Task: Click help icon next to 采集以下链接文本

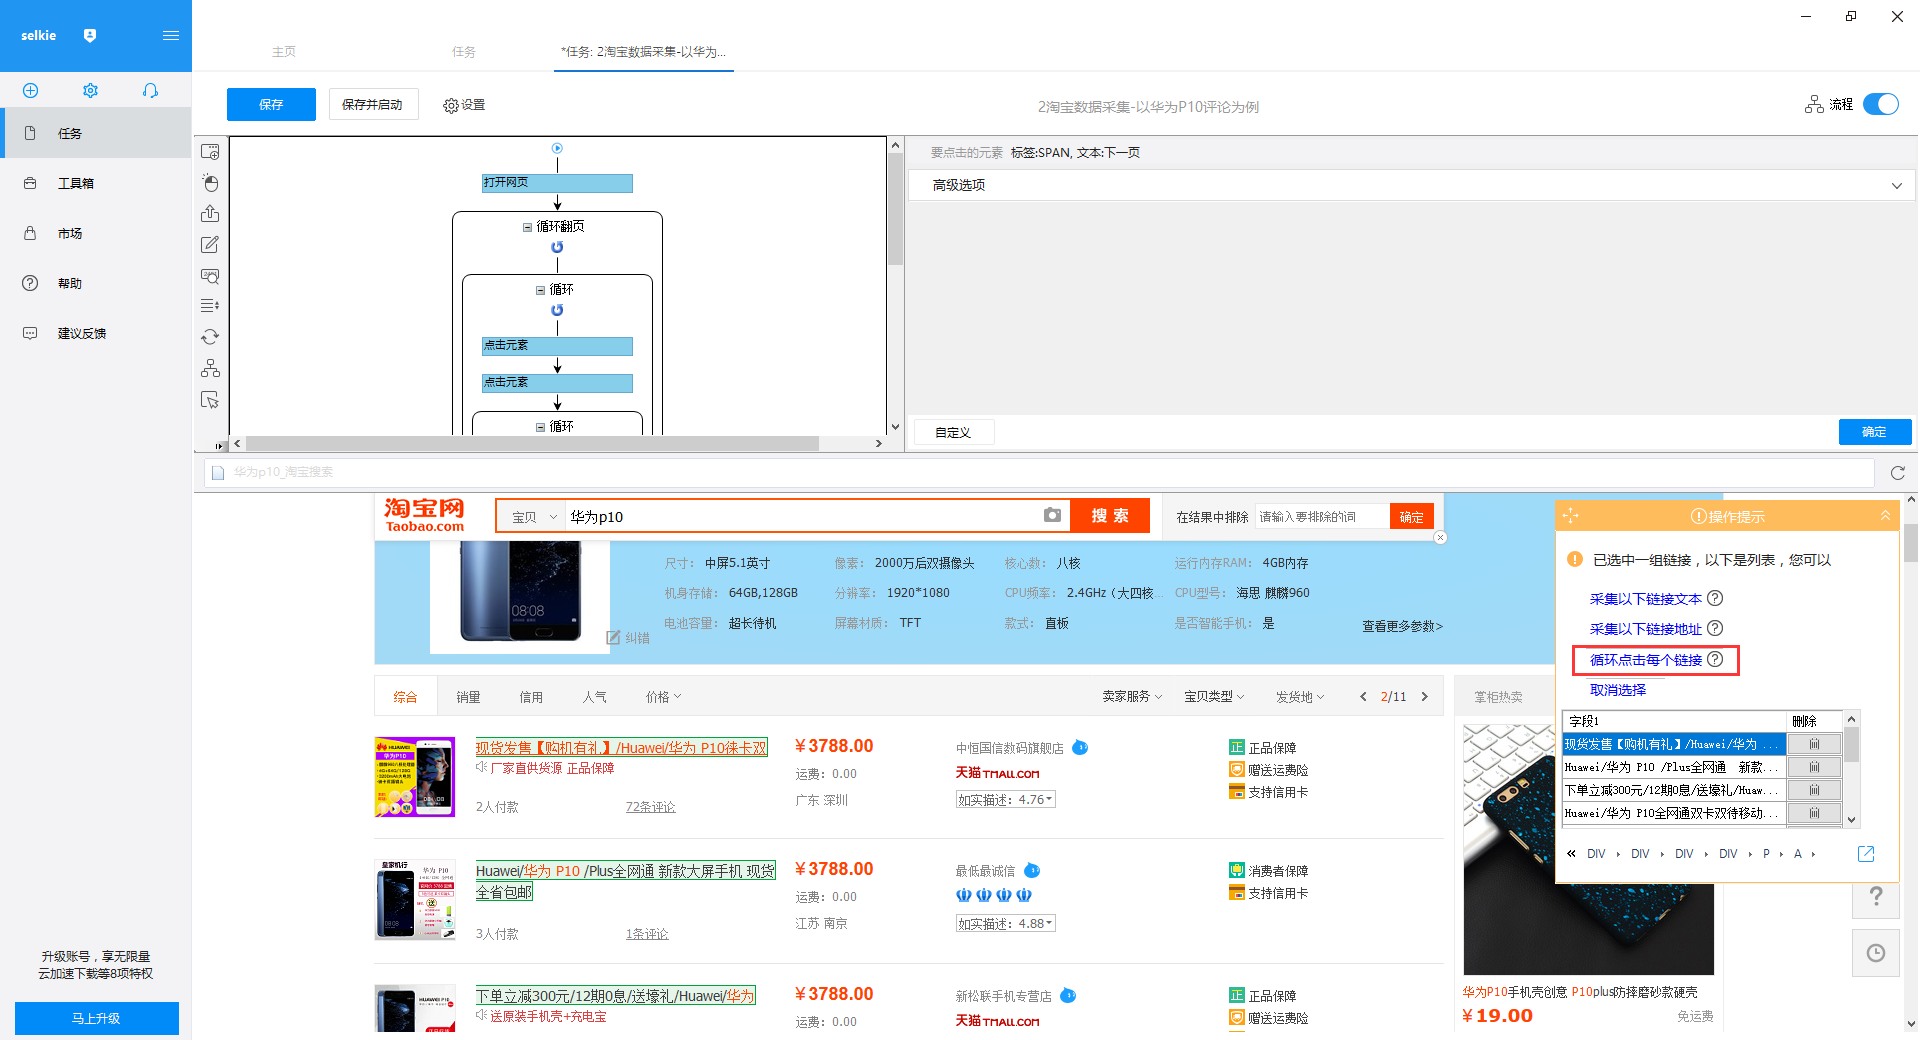Action: pyautogui.click(x=1715, y=598)
